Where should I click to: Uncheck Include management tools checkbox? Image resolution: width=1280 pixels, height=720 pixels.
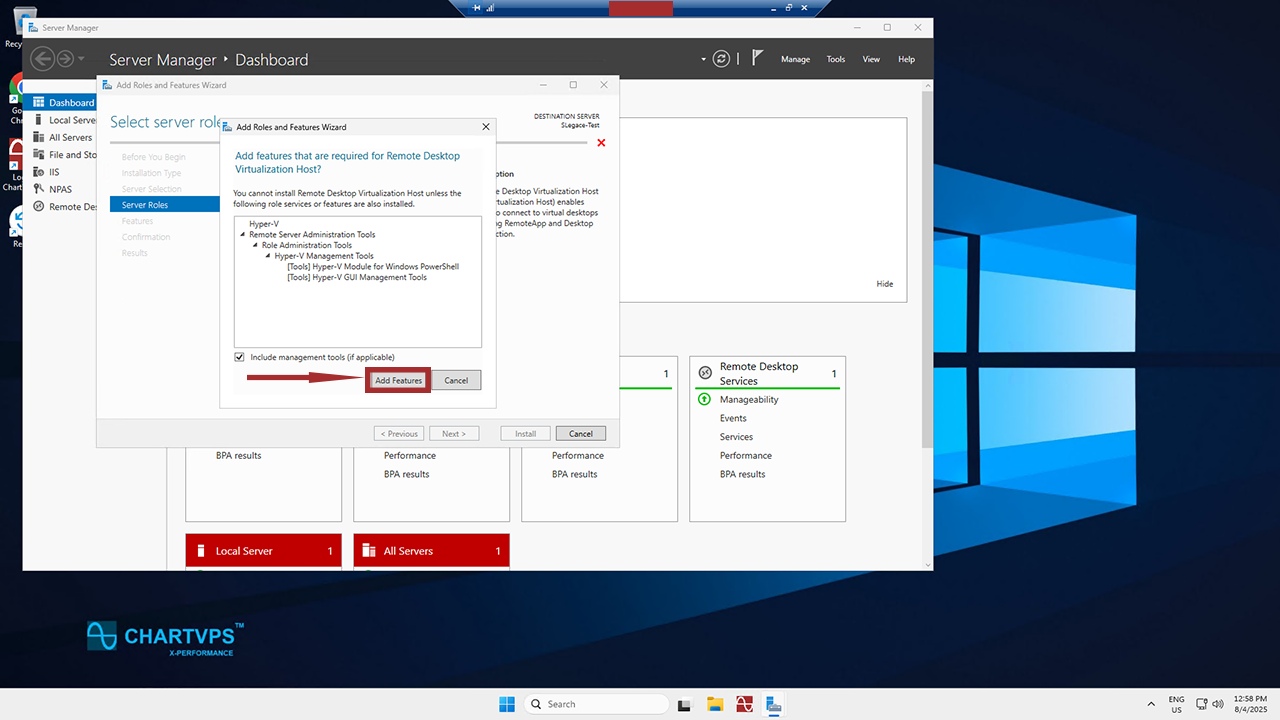coord(239,357)
